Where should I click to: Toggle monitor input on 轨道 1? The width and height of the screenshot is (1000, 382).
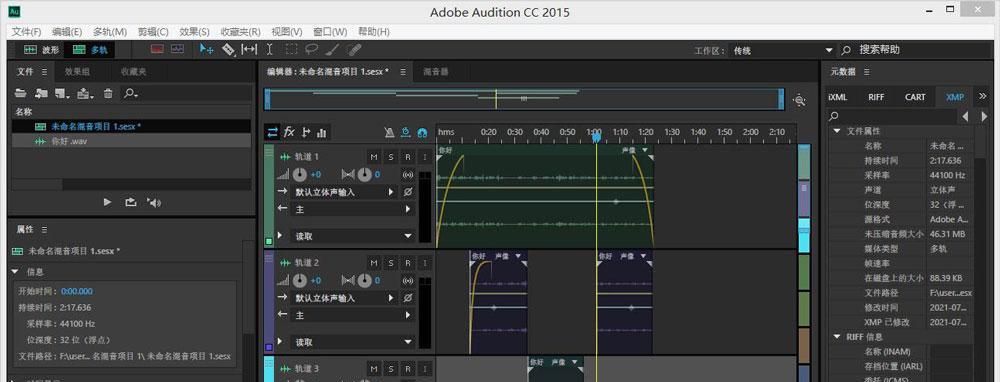point(424,157)
